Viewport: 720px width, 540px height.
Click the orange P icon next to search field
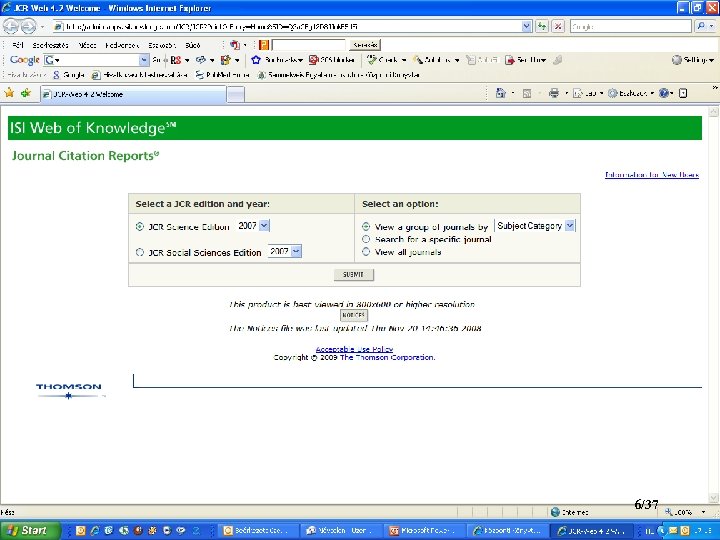coord(264,45)
